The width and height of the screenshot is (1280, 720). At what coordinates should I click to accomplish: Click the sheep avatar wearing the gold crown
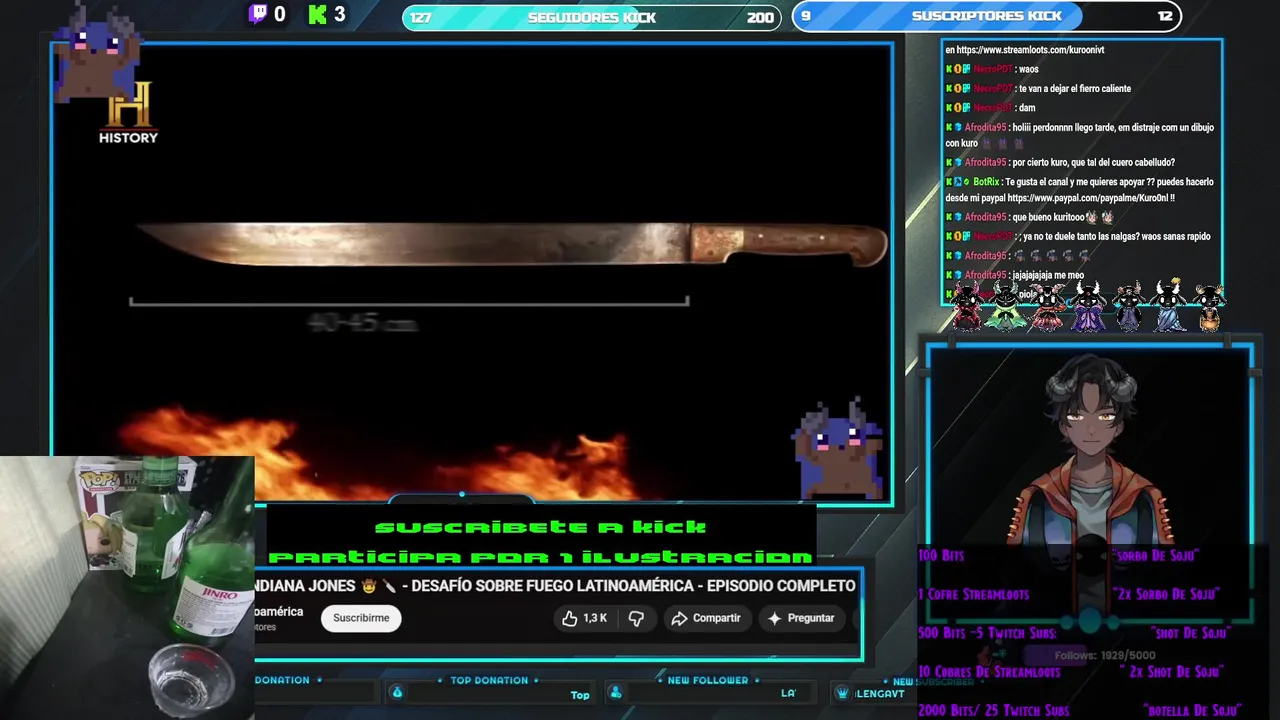pyautogui.click(x=1168, y=305)
